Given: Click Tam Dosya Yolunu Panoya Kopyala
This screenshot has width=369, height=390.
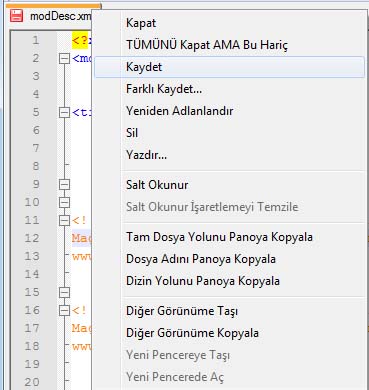Looking at the screenshot, I should coord(230,237).
